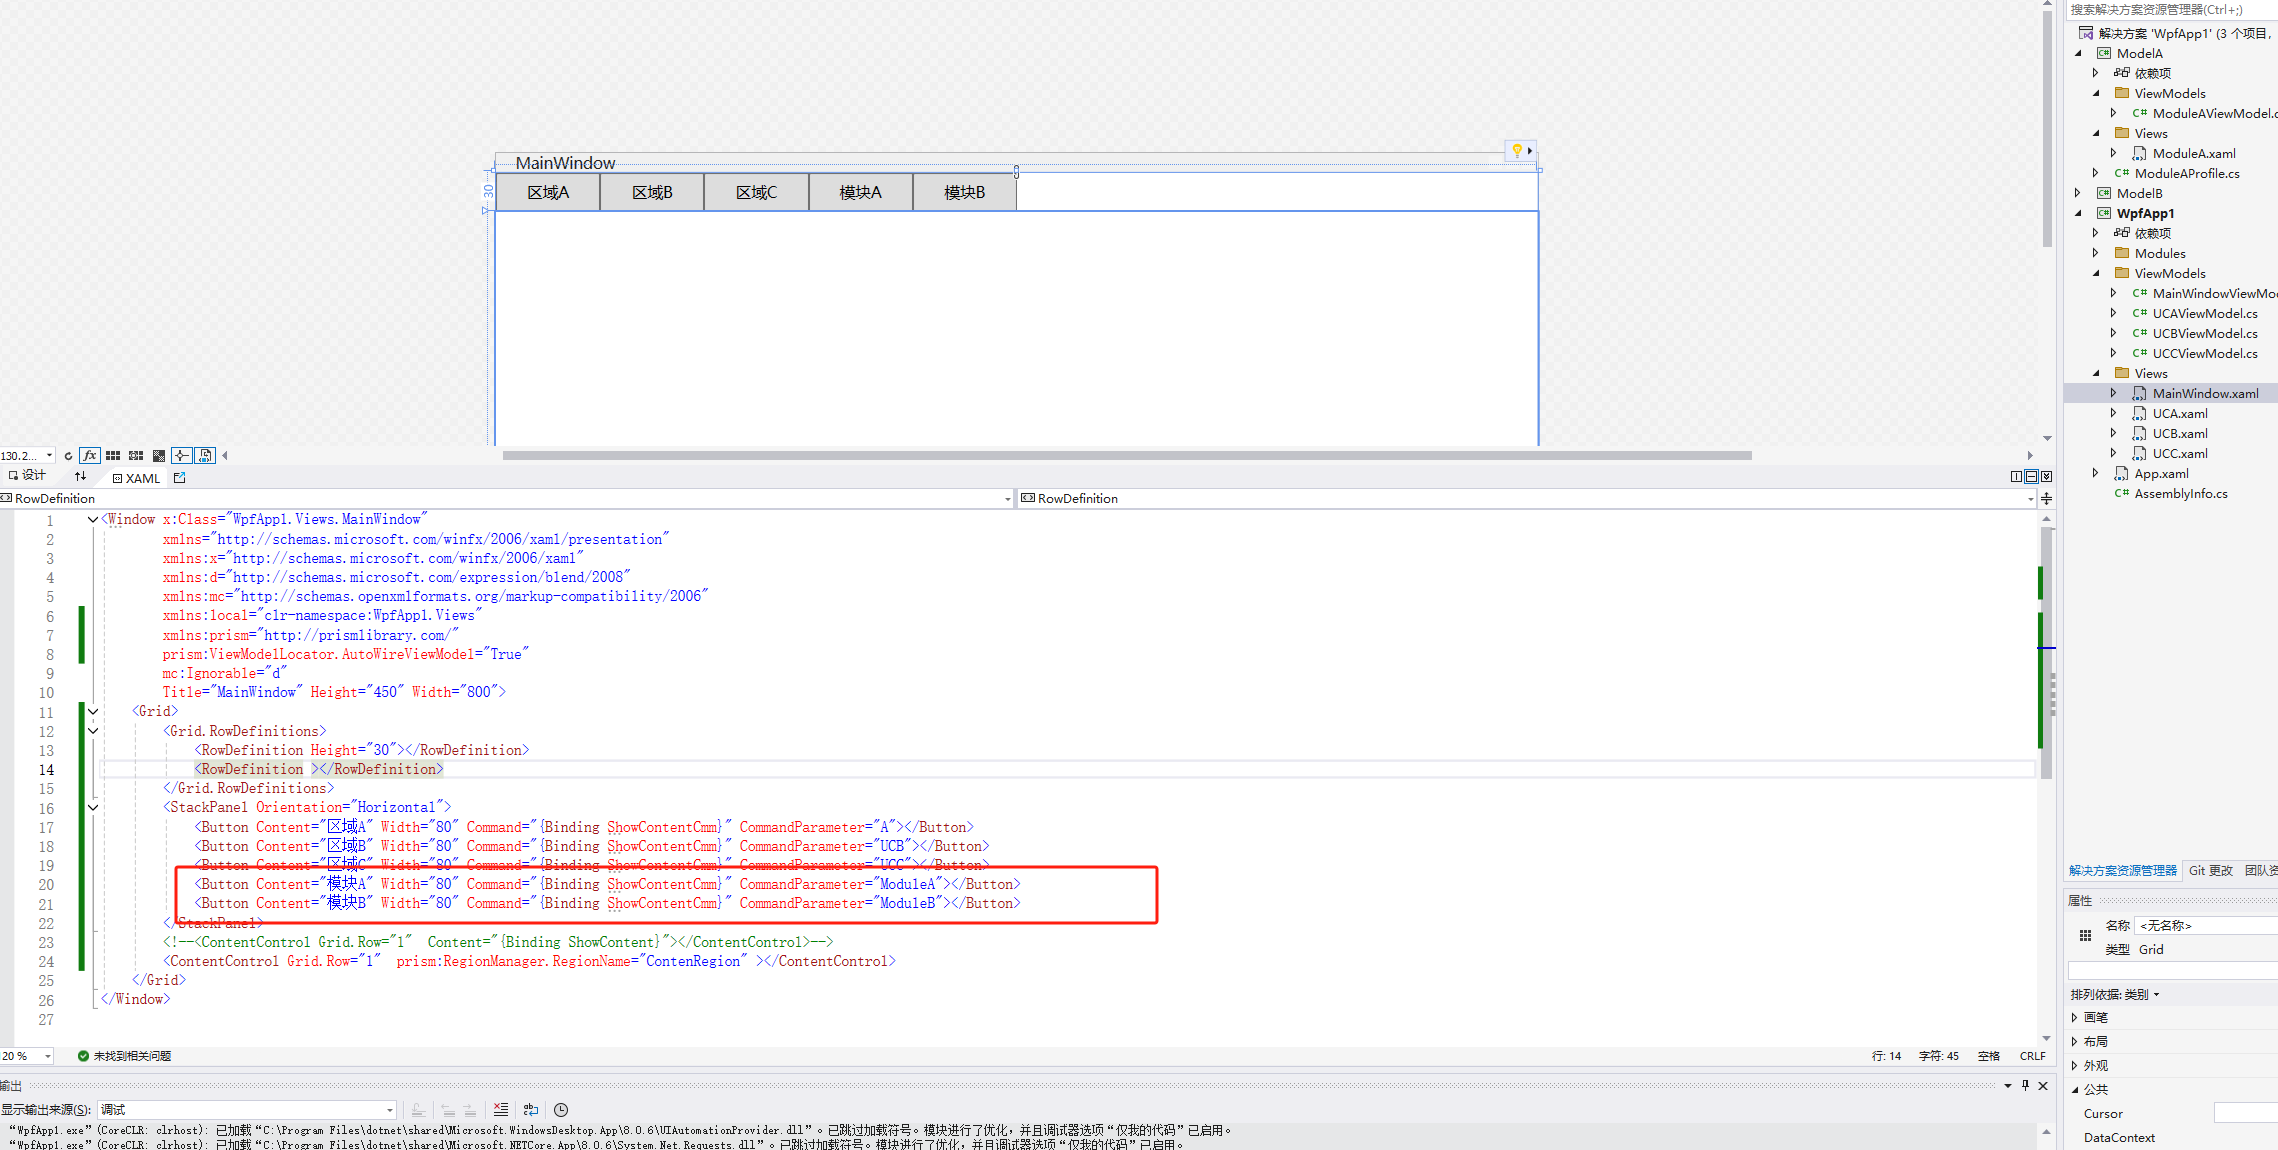
Task: Toggle snap to snaplines button
Action: coord(181,456)
